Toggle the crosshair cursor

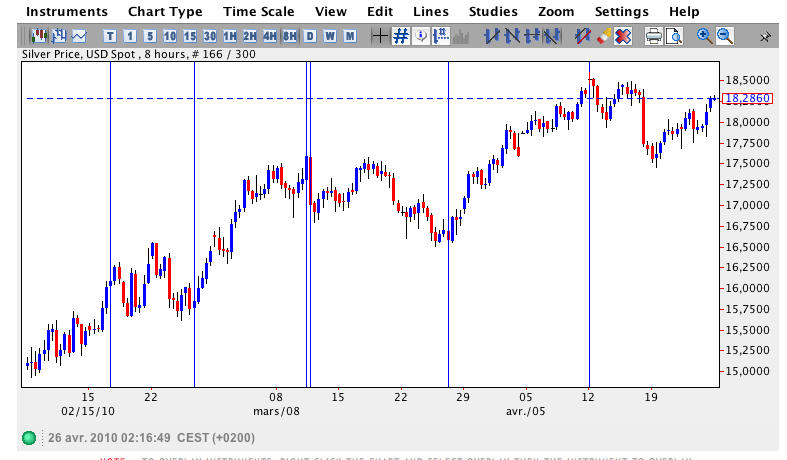(380, 36)
